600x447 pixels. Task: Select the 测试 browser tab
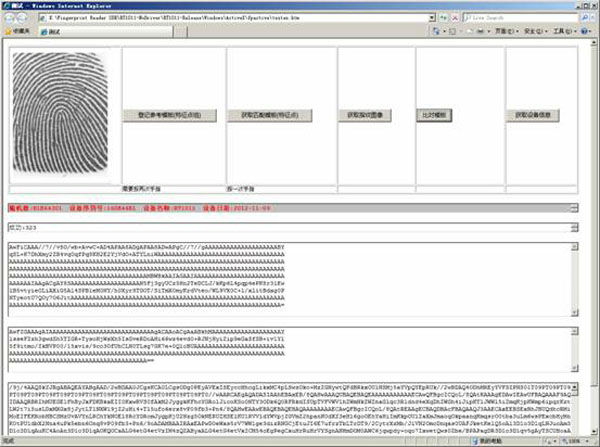point(105,32)
